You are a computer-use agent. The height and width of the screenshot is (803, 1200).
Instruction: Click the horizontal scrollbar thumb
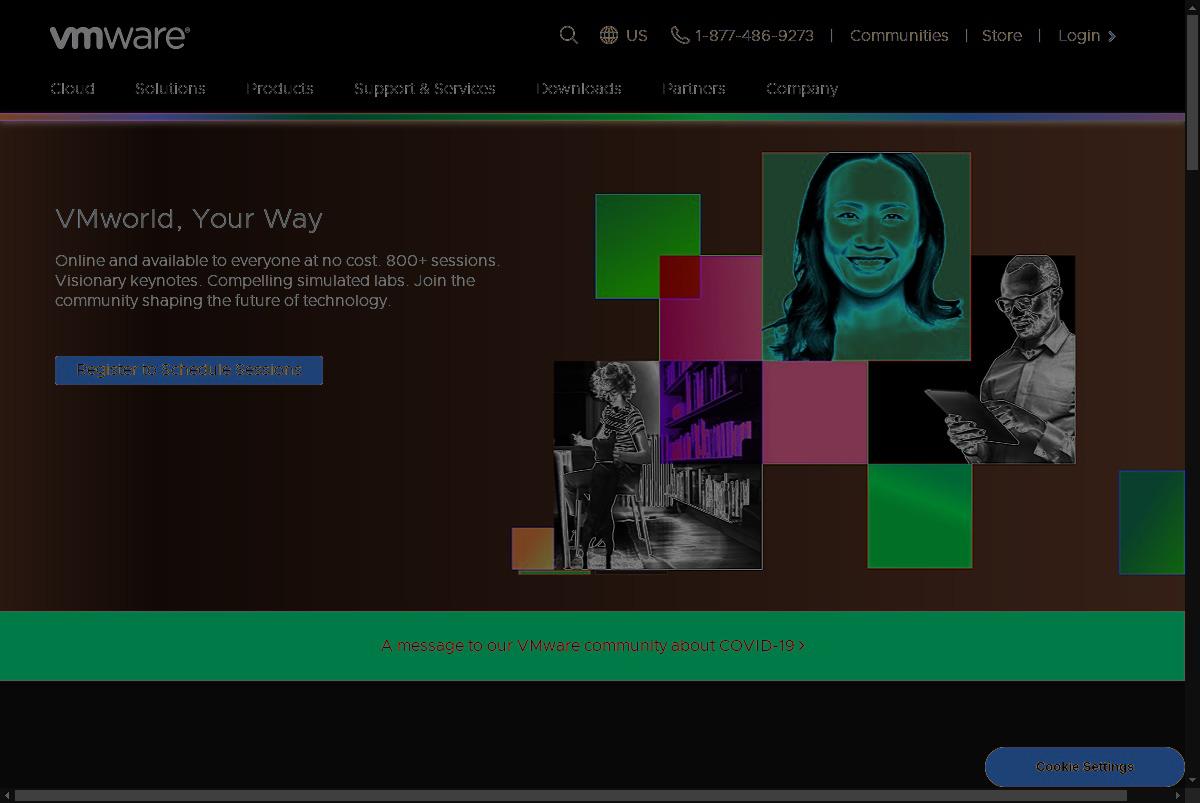pyautogui.click(x=571, y=795)
